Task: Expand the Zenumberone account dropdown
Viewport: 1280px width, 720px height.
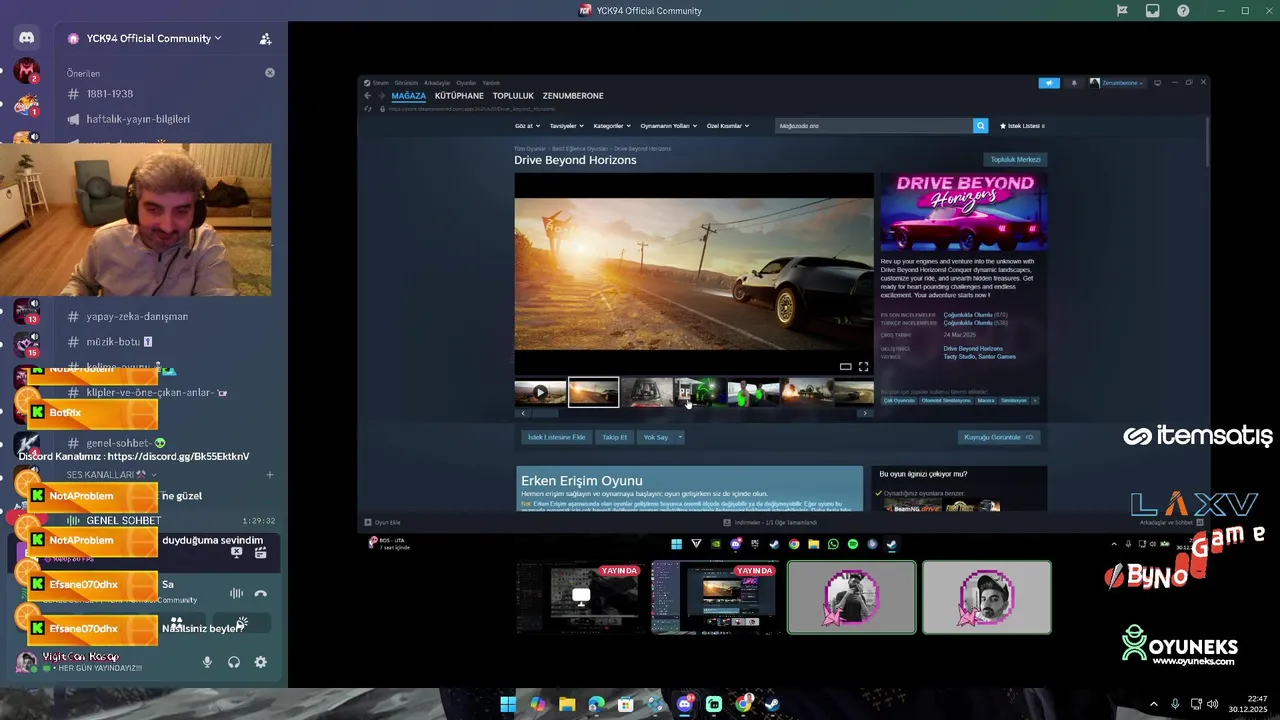Action: pyautogui.click(x=1117, y=83)
